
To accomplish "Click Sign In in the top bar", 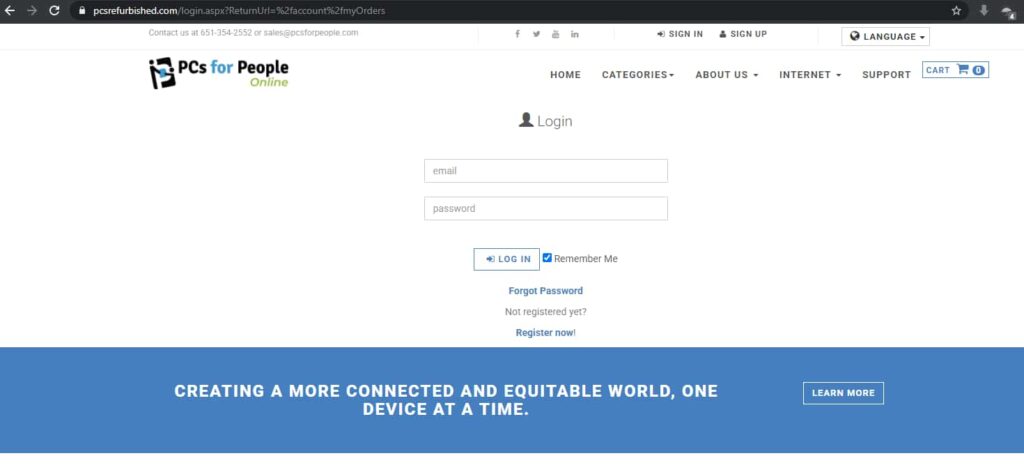I will tap(680, 34).
